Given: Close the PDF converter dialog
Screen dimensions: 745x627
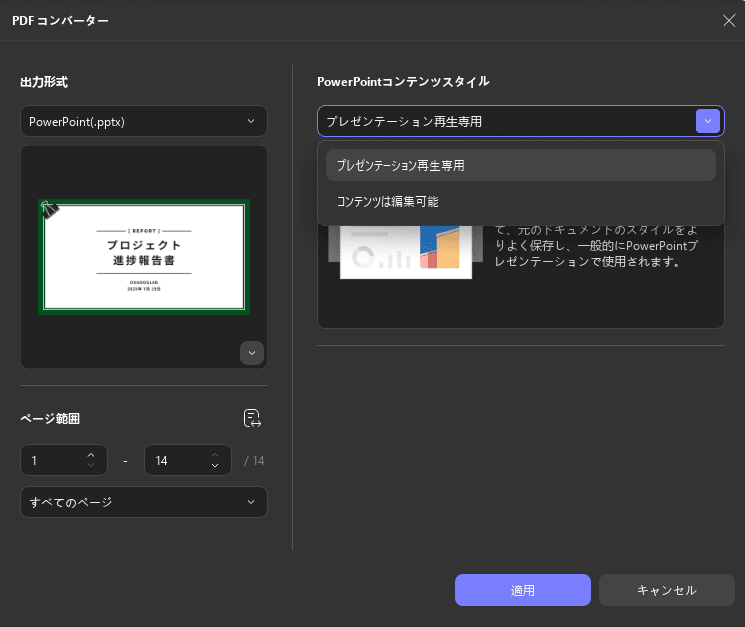Looking at the screenshot, I should click(x=728, y=20).
